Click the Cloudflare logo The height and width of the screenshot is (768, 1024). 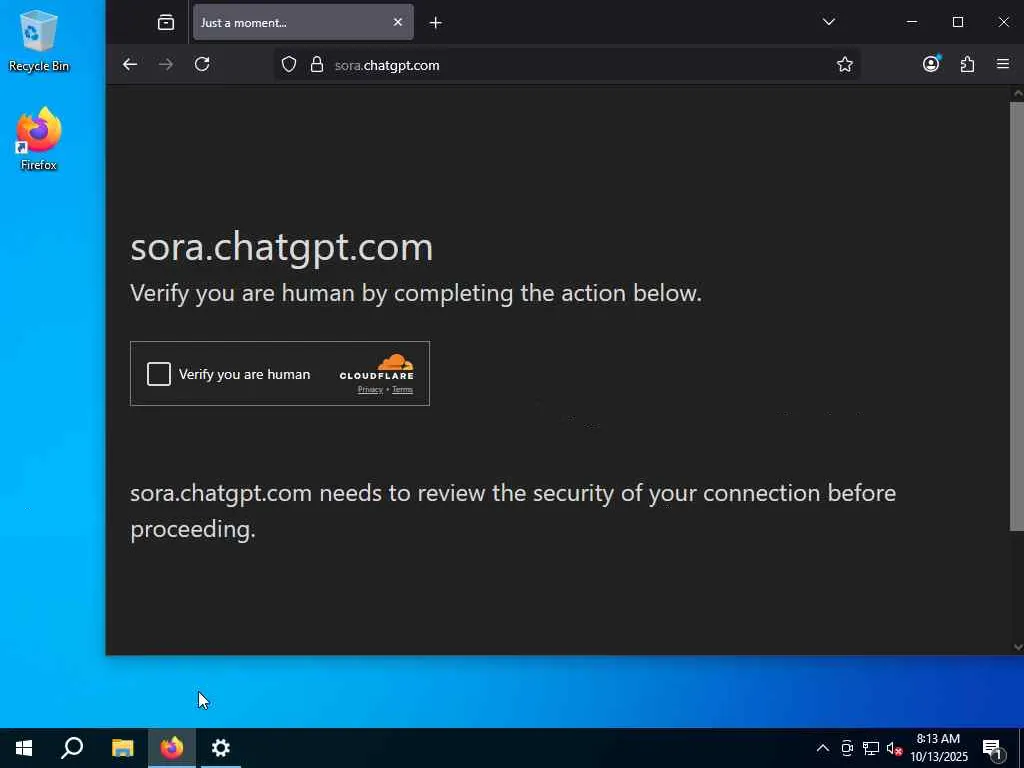coord(377,367)
